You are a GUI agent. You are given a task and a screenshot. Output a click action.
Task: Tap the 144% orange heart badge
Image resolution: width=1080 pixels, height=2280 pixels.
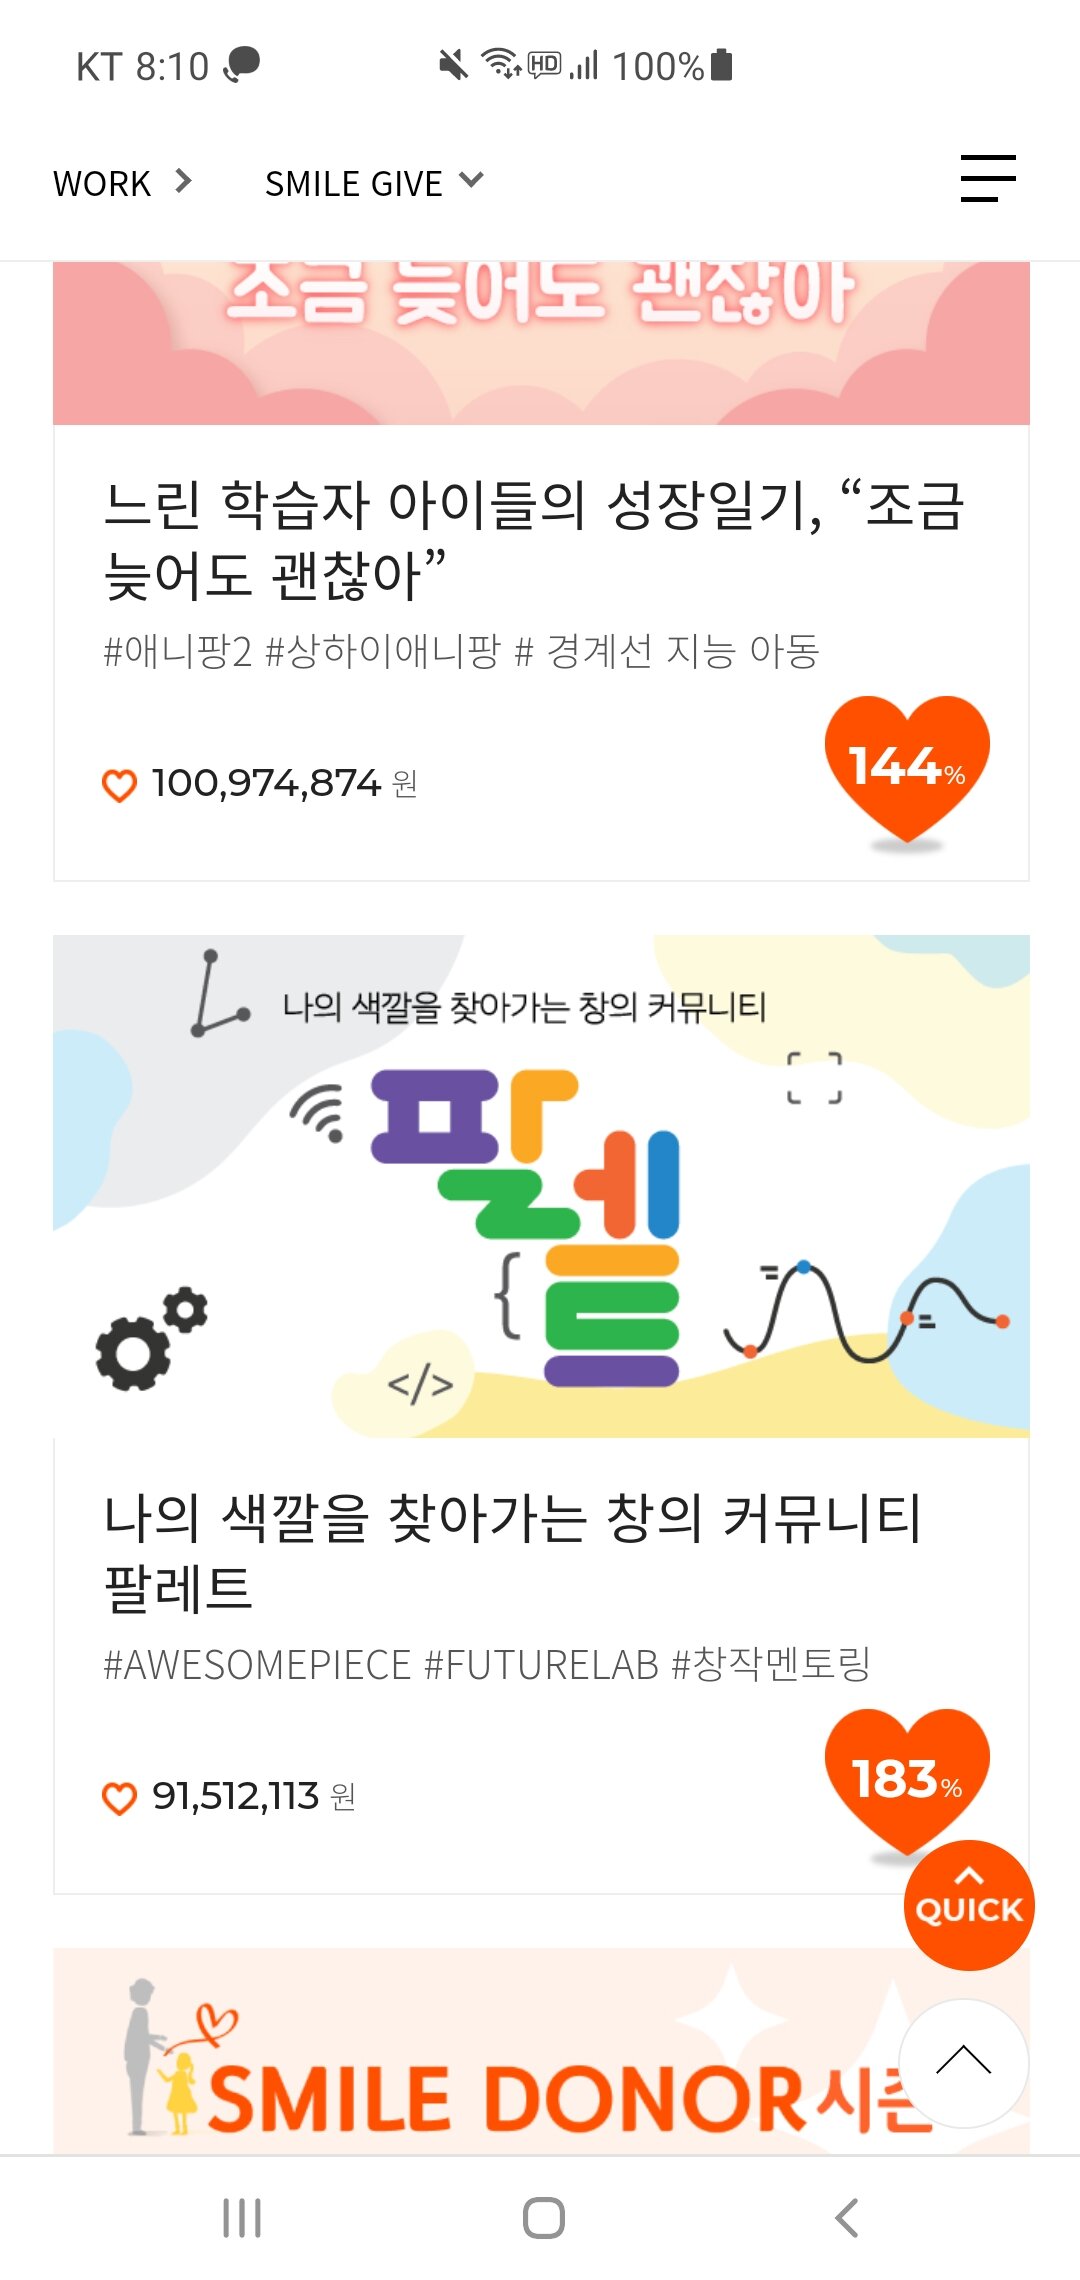click(x=906, y=767)
